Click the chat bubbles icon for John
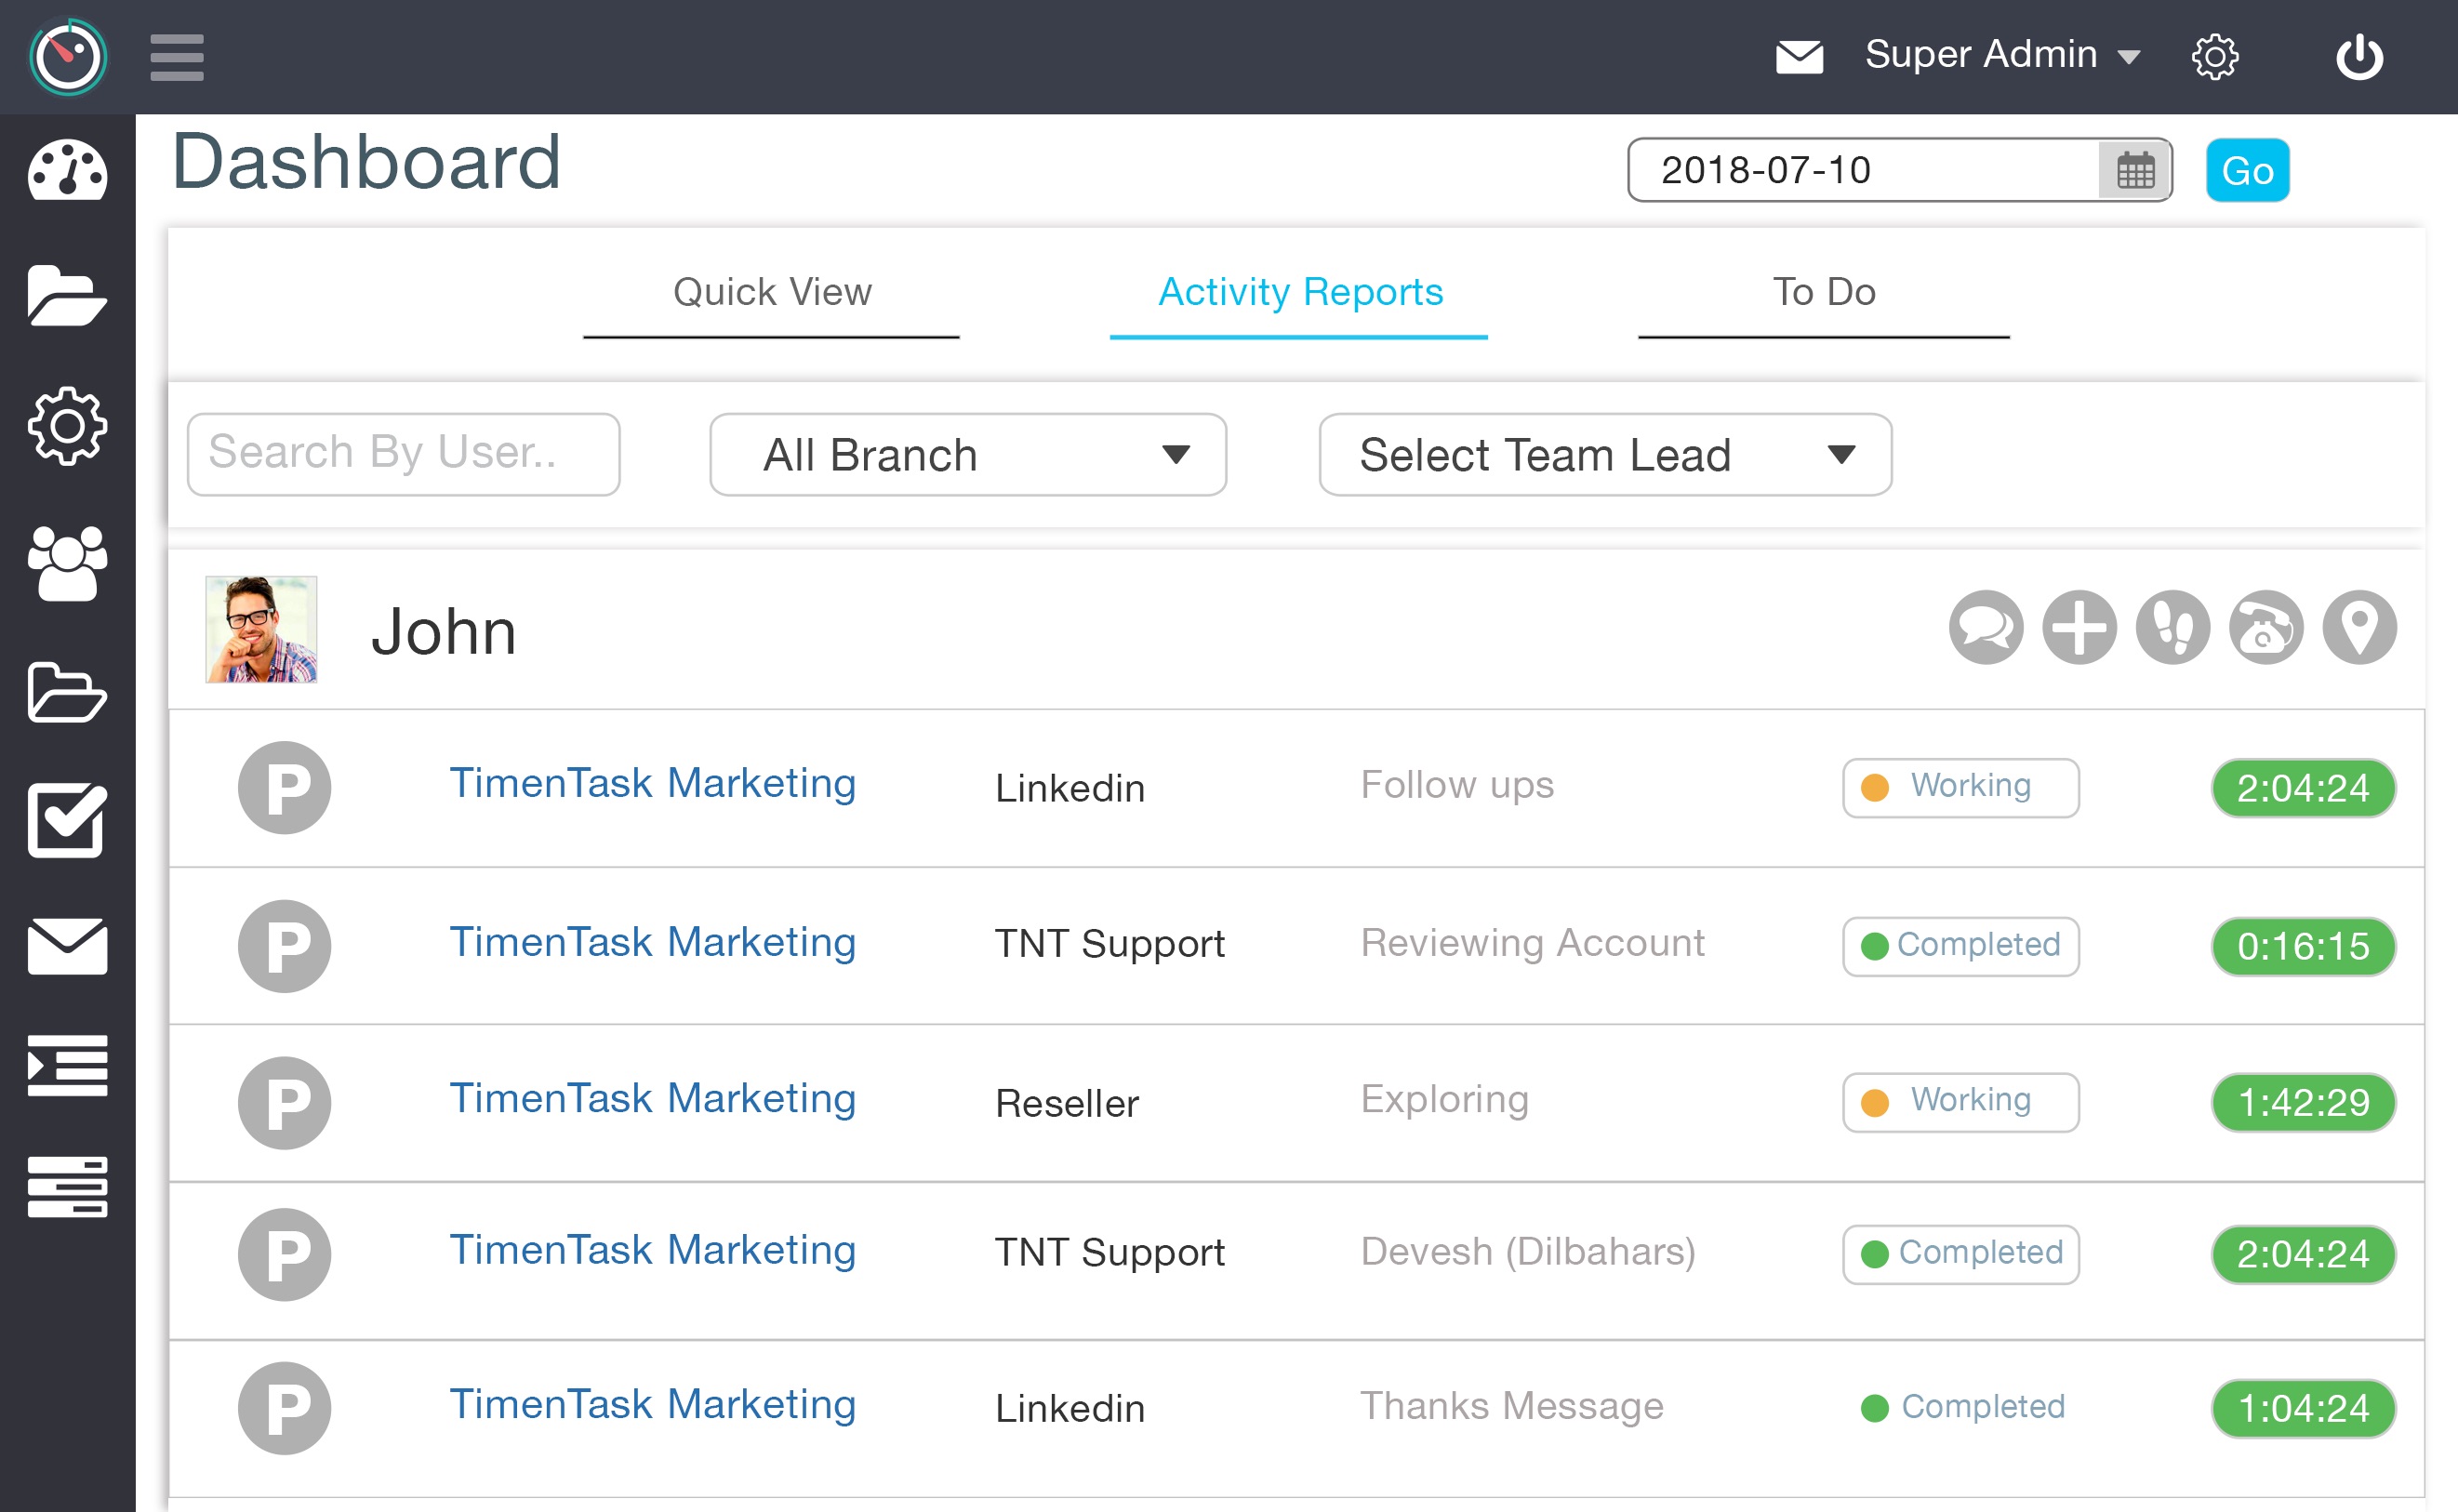 coord(1987,628)
